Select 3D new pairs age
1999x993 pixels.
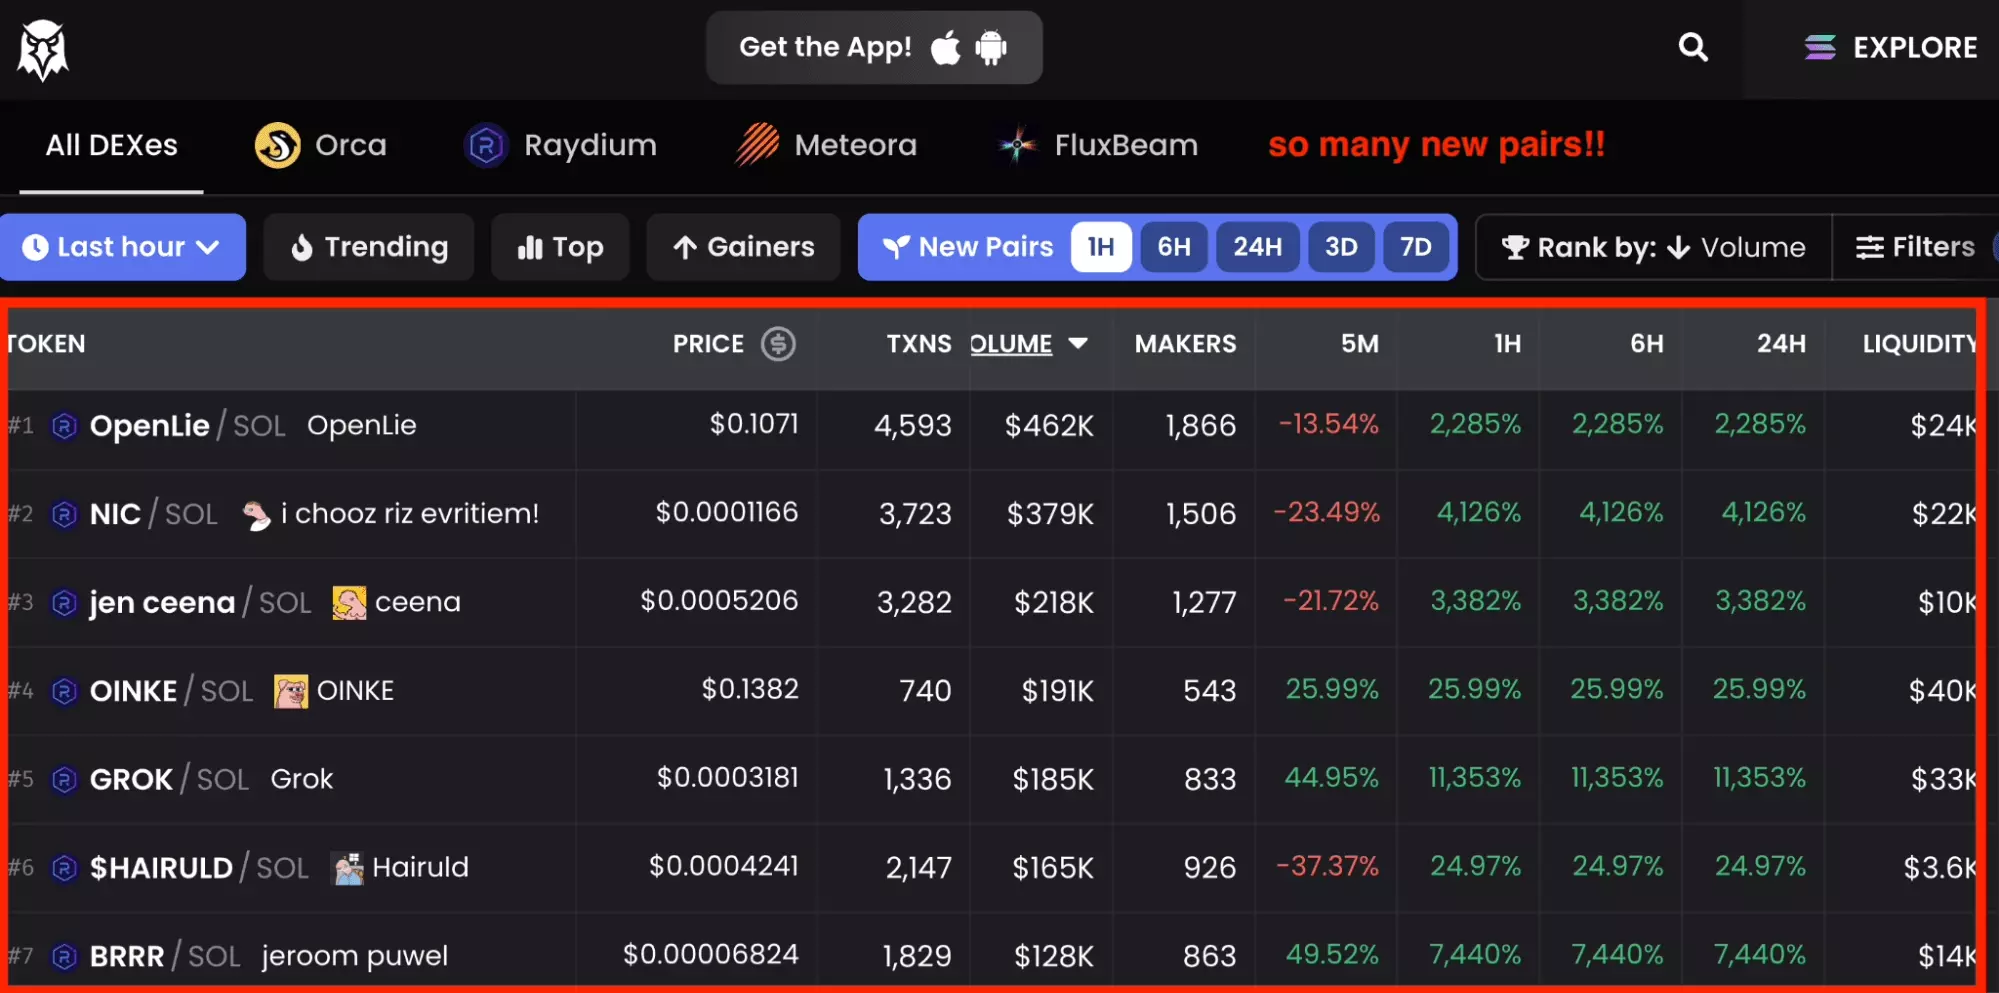[1341, 247]
